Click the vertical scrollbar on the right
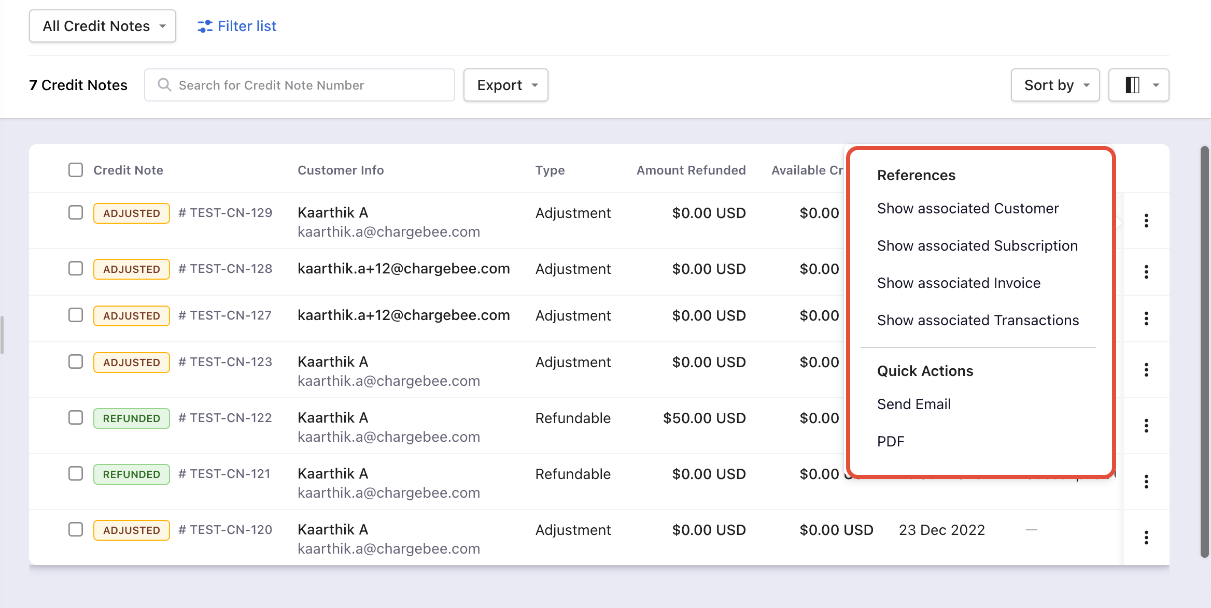 [1204, 350]
